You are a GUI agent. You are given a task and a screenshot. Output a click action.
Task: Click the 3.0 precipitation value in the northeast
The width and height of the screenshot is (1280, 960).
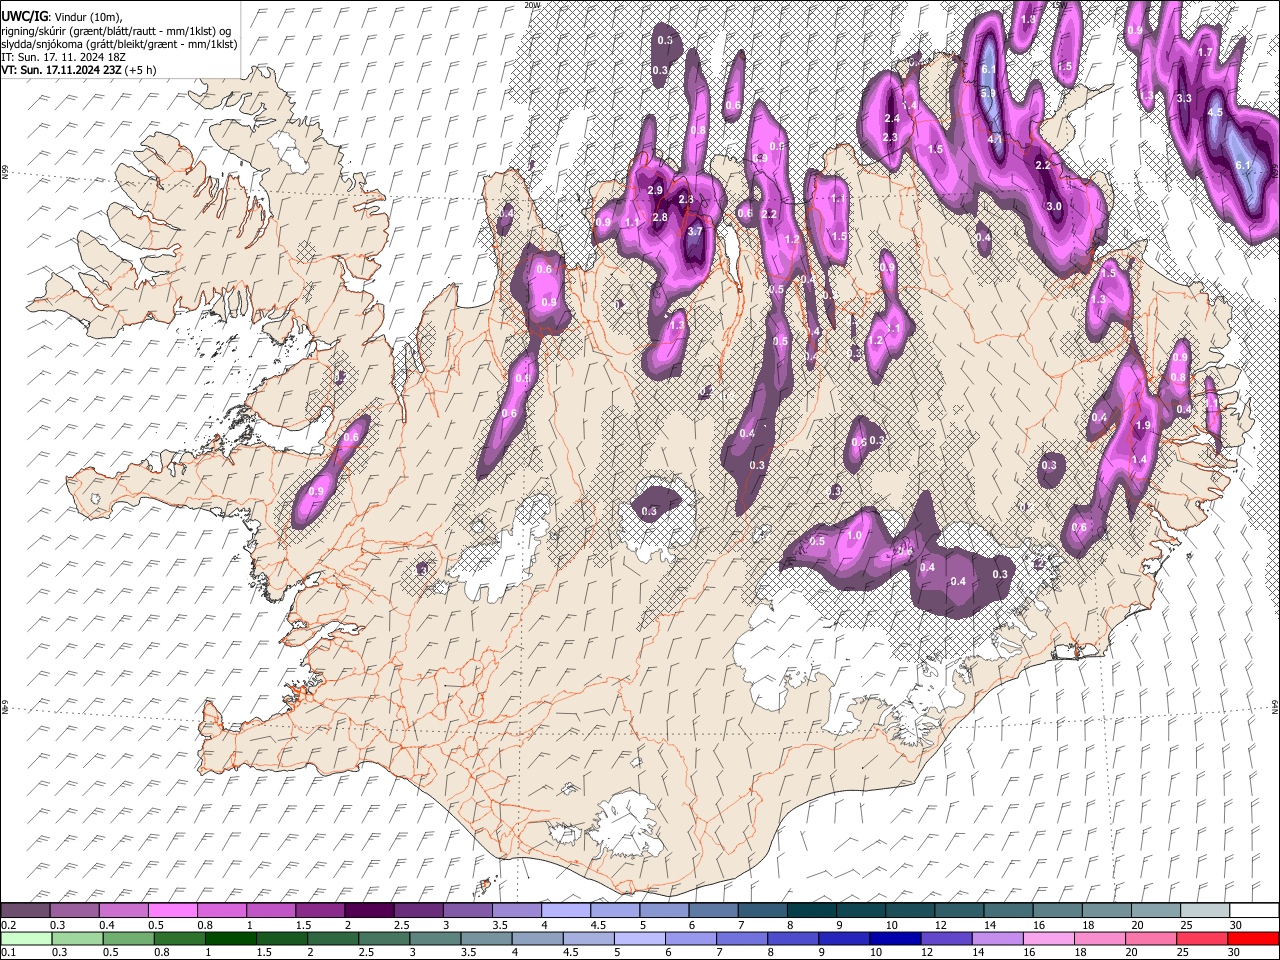1054,206
